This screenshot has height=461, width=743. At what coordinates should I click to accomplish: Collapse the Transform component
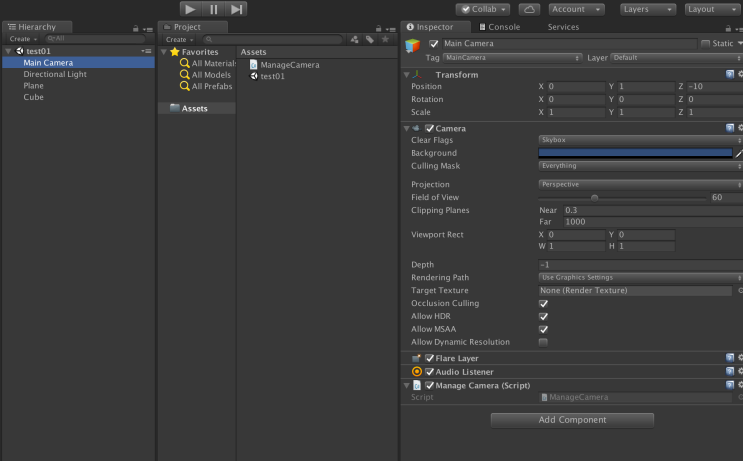tap(407, 75)
